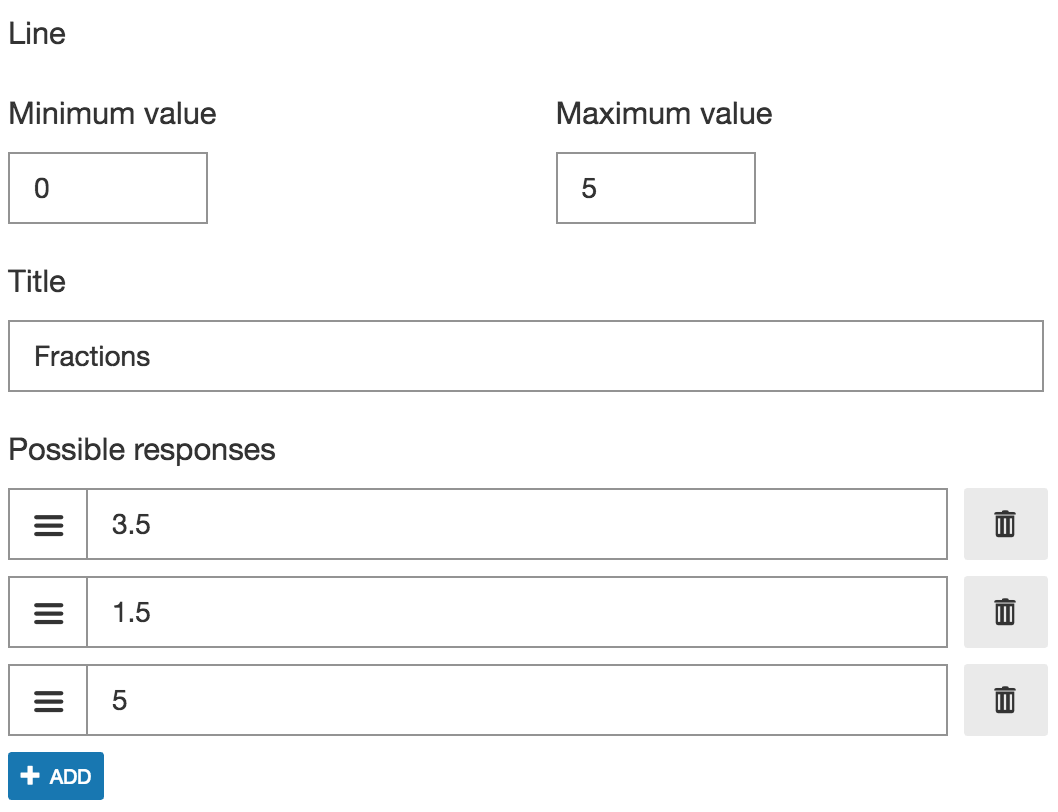Click trash icon for the response 5

1005,700
